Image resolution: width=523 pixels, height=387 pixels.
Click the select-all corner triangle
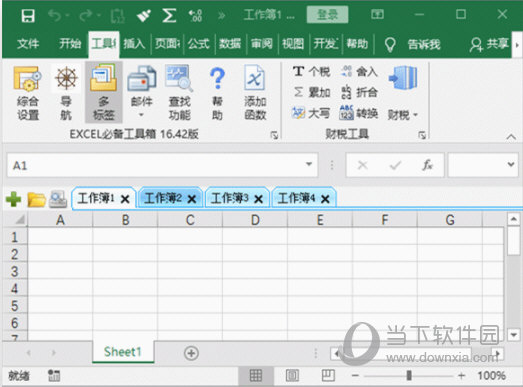[20, 220]
